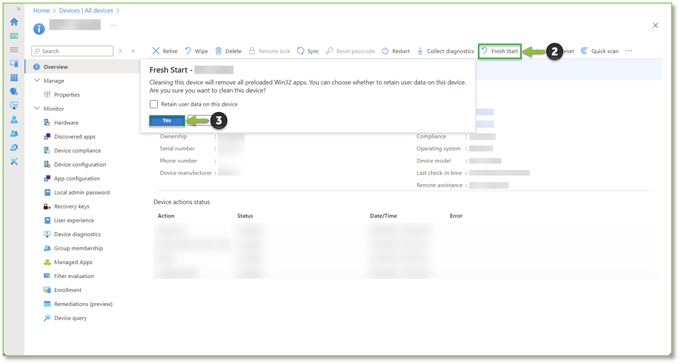Select the Wipe device action
Viewport: 680px width, 364px height.
coord(196,51)
